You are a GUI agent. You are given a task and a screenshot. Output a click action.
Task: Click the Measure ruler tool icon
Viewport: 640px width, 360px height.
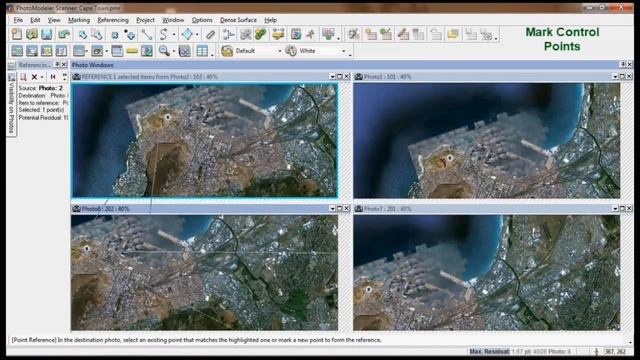click(x=210, y=35)
